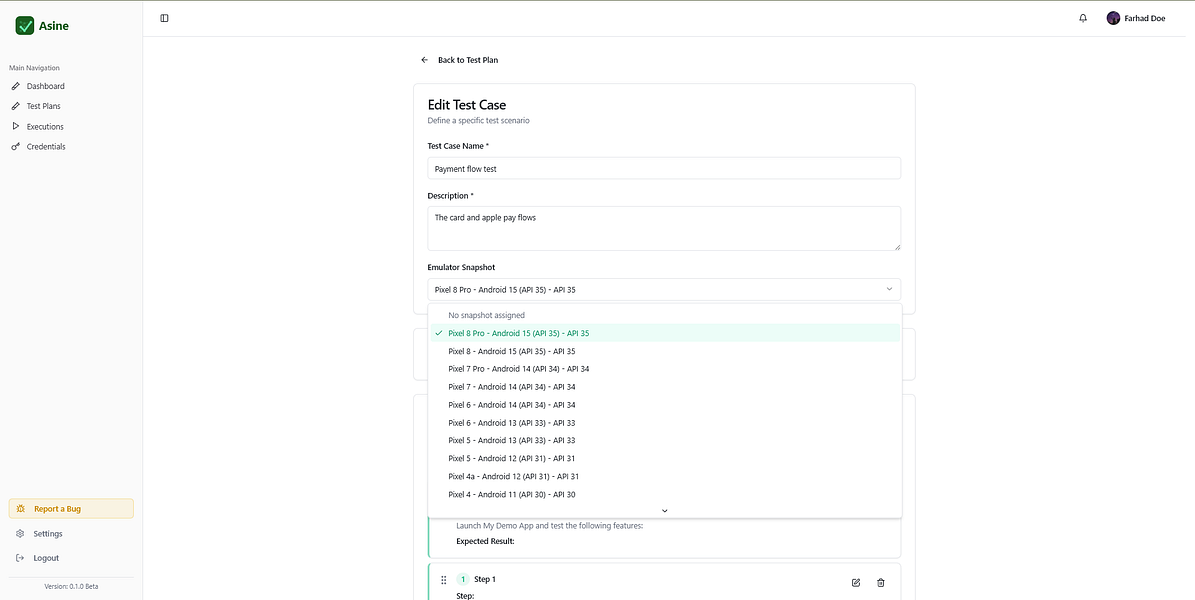
Task: Click the list's scroll-down chevron
Action: click(665, 511)
